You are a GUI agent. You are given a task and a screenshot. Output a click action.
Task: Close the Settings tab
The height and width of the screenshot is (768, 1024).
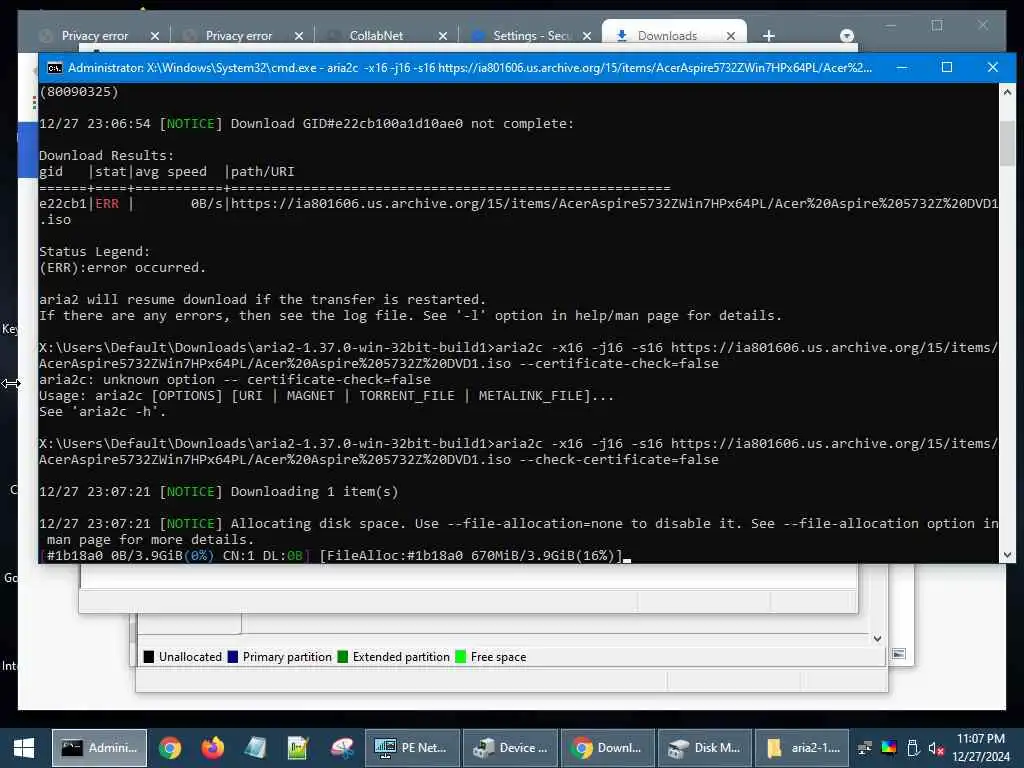[x=587, y=36]
